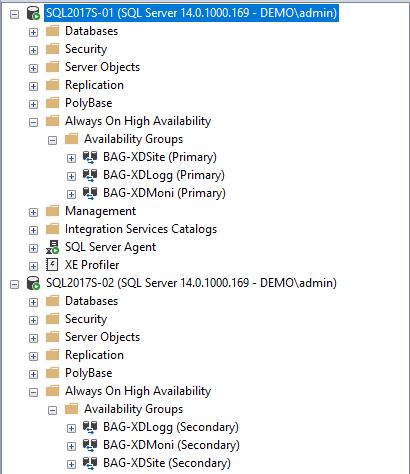Expand Server Objects under SQL2017S-01
Image resolution: width=410 pixels, height=474 pixels.
coord(33,68)
